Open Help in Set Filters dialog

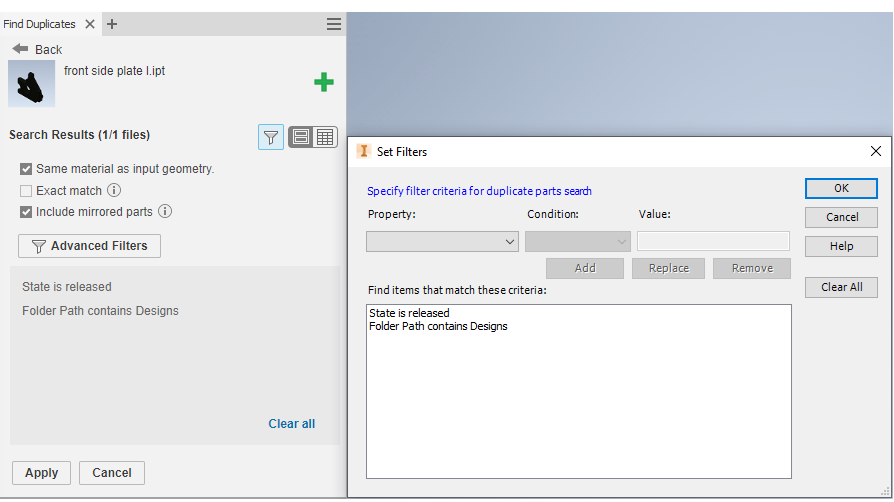(841, 246)
